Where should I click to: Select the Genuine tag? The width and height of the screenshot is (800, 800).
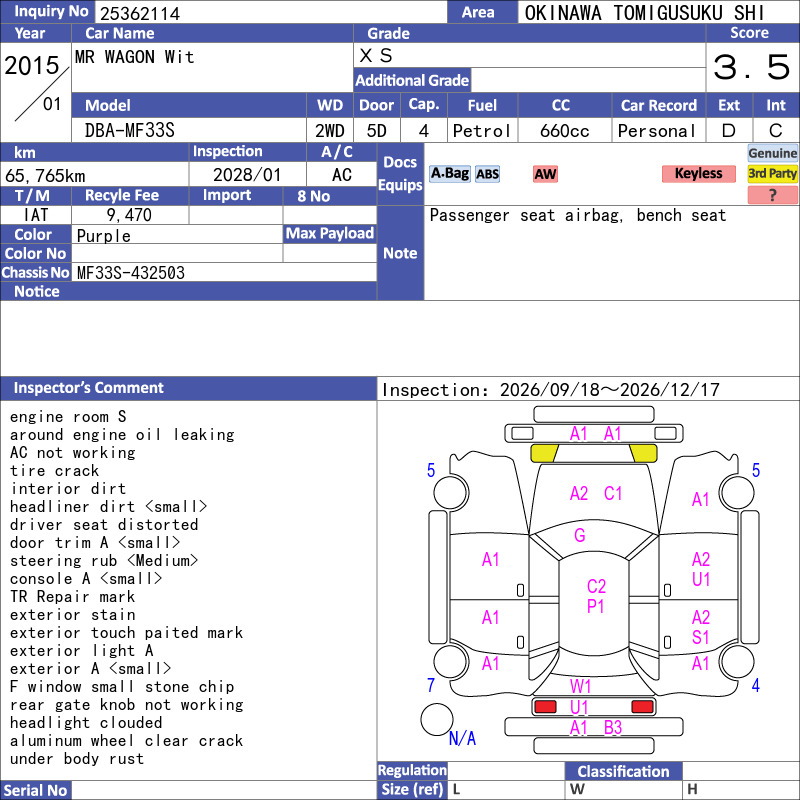point(772,153)
